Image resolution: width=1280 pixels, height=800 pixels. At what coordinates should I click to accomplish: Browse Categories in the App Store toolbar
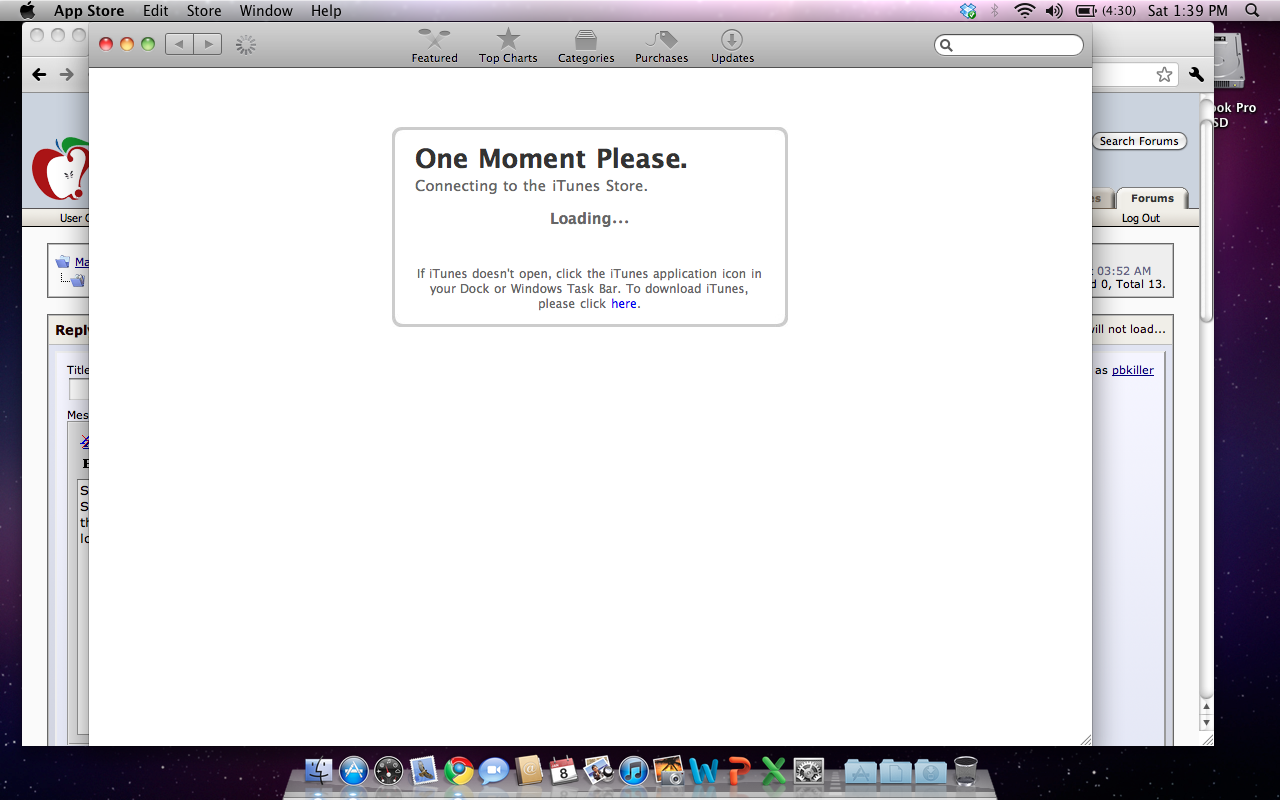click(x=586, y=46)
